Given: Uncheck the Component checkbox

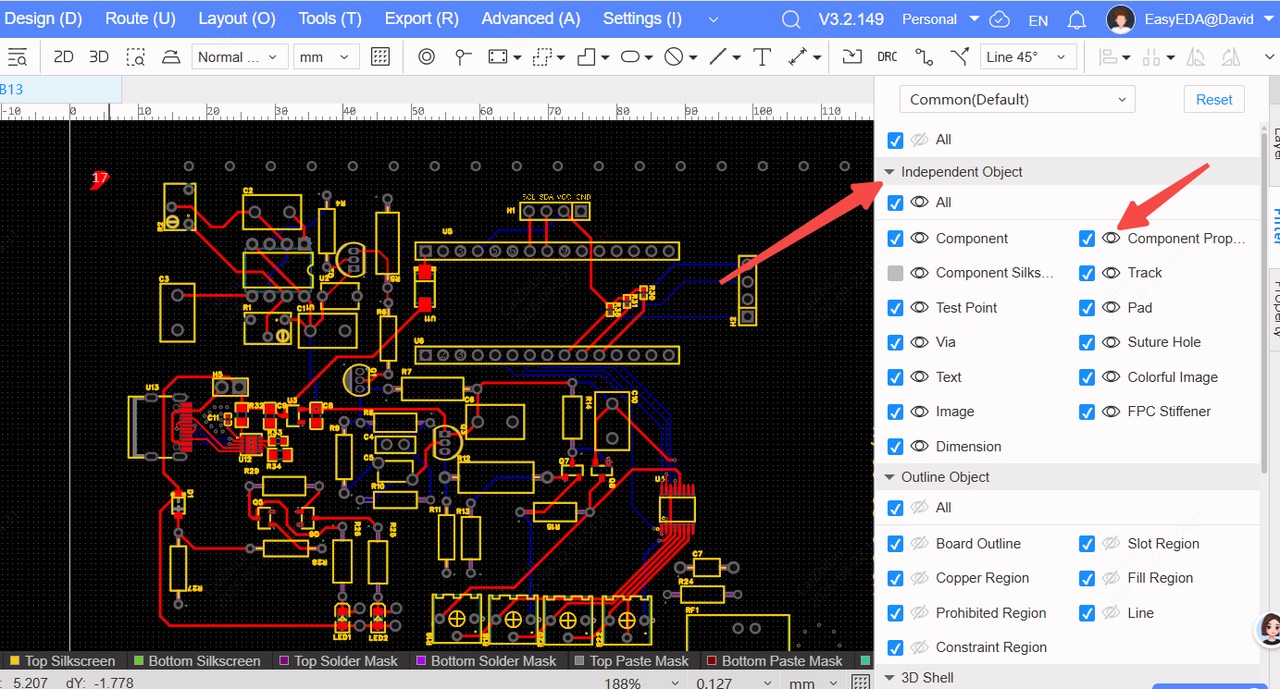Looking at the screenshot, I should [895, 239].
